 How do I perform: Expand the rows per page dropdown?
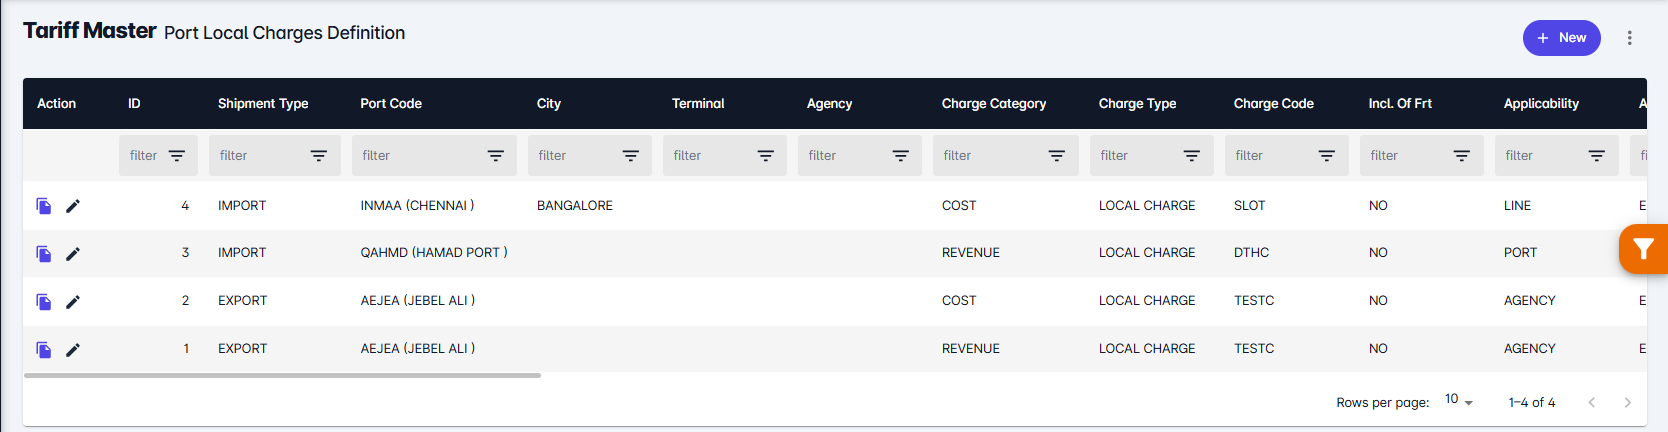click(1459, 400)
